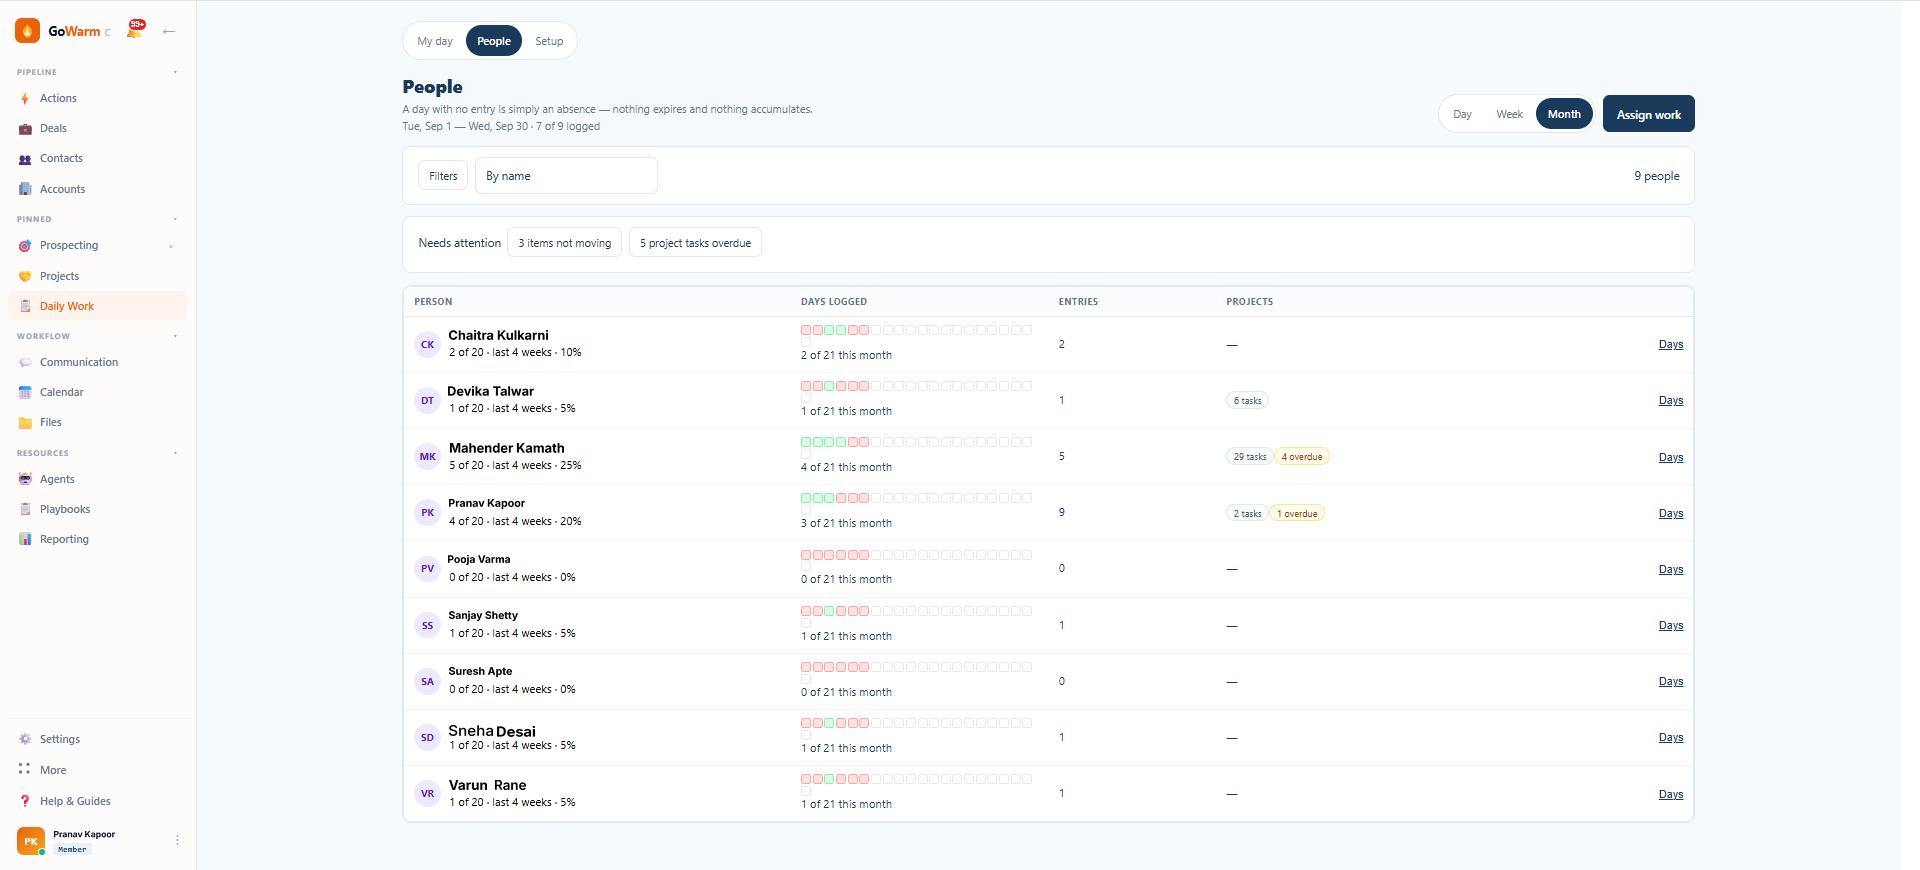The width and height of the screenshot is (1920, 870).
Task: Click Chaitra Kulkarni's CK avatar
Action: coord(427,344)
